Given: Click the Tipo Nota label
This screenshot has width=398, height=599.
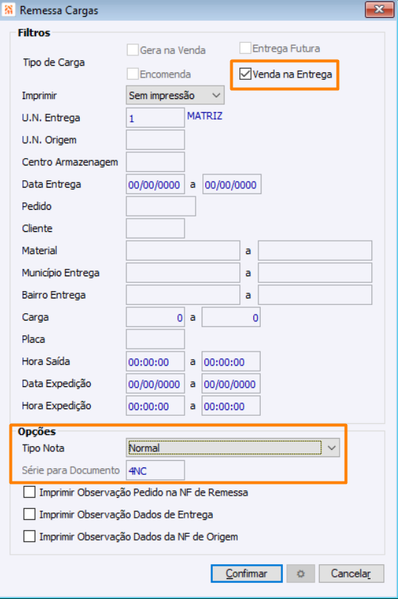Looking at the screenshot, I should pos(43,448).
